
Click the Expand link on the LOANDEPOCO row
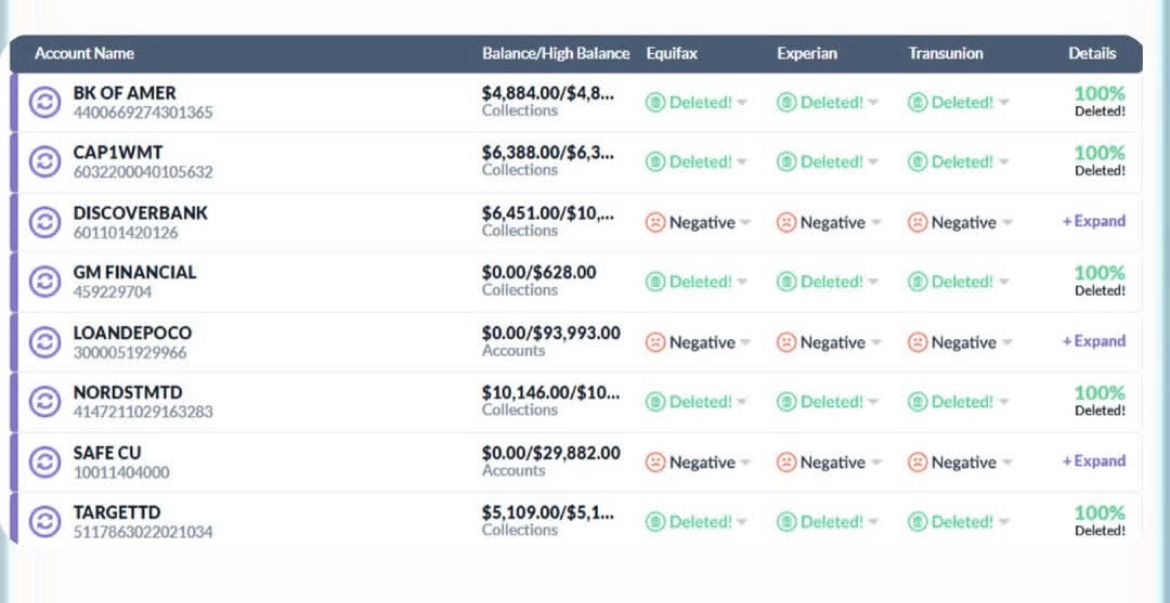(1093, 341)
